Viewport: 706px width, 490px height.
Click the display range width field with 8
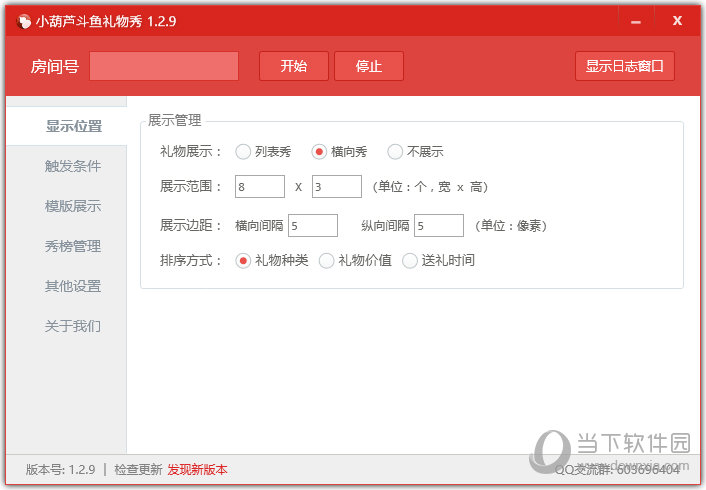tap(260, 186)
